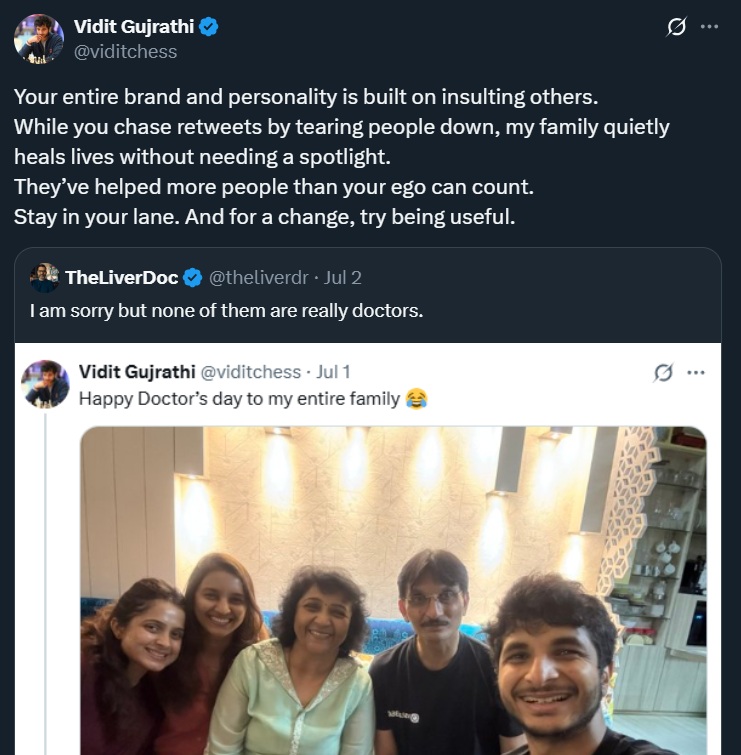The height and width of the screenshot is (755, 741).
Task: Open the family selfie photo
Action: pos(393,590)
